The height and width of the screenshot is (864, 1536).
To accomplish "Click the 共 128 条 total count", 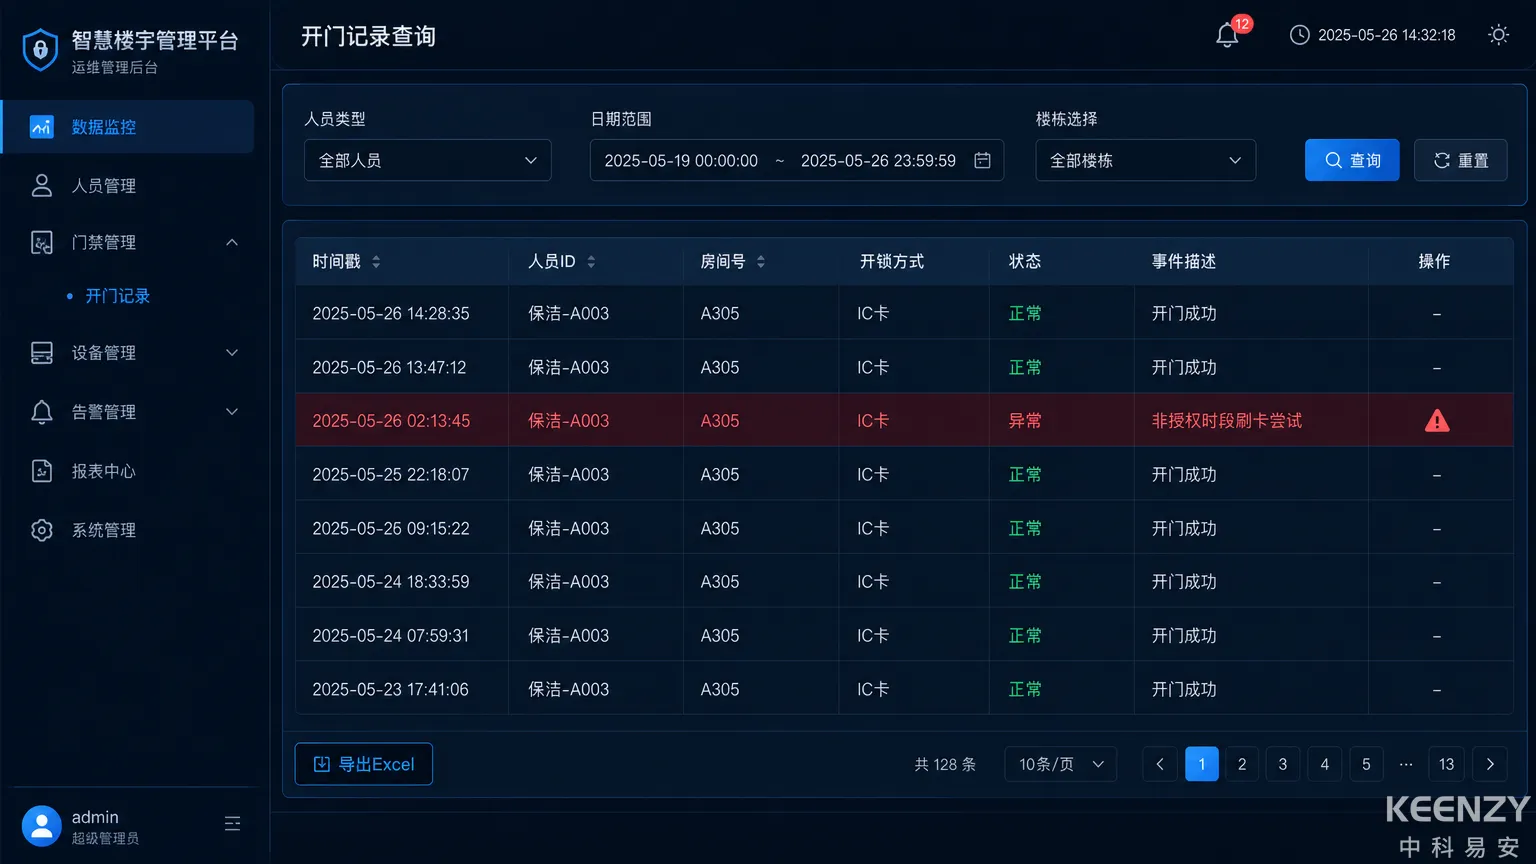I will pyautogui.click(x=945, y=764).
